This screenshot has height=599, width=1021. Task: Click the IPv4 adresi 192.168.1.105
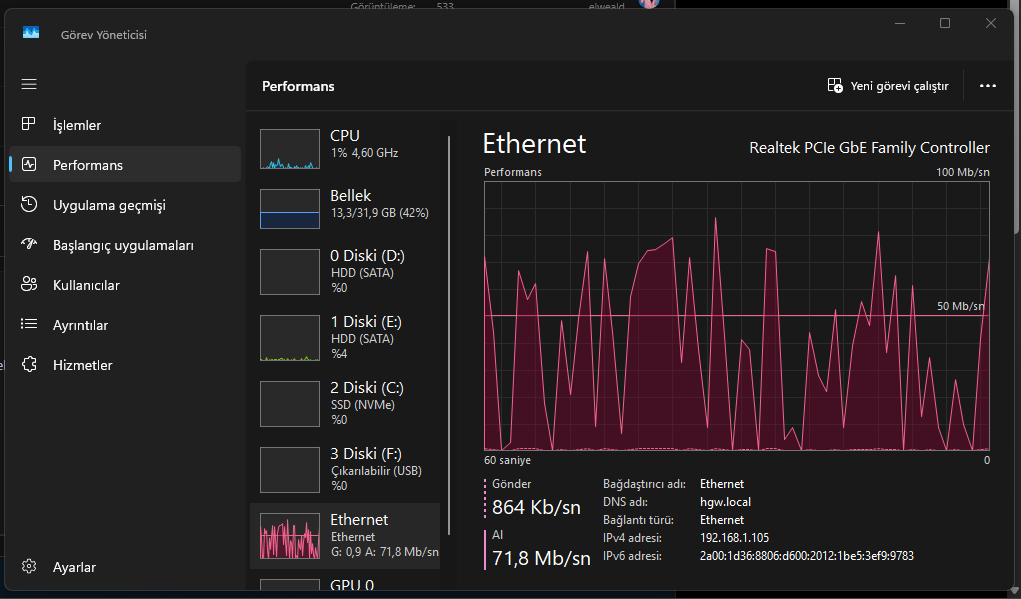coord(734,538)
